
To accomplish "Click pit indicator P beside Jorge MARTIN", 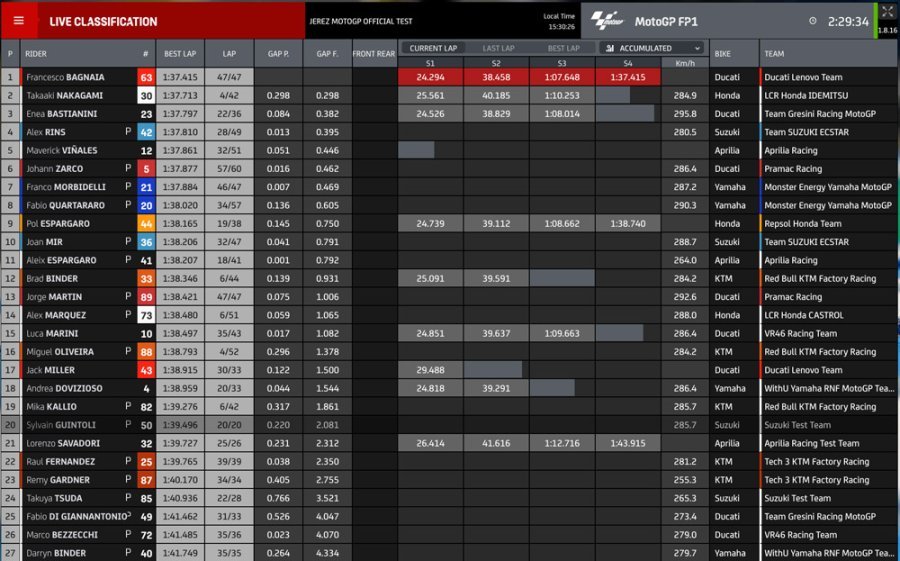I will (x=128, y=296).
